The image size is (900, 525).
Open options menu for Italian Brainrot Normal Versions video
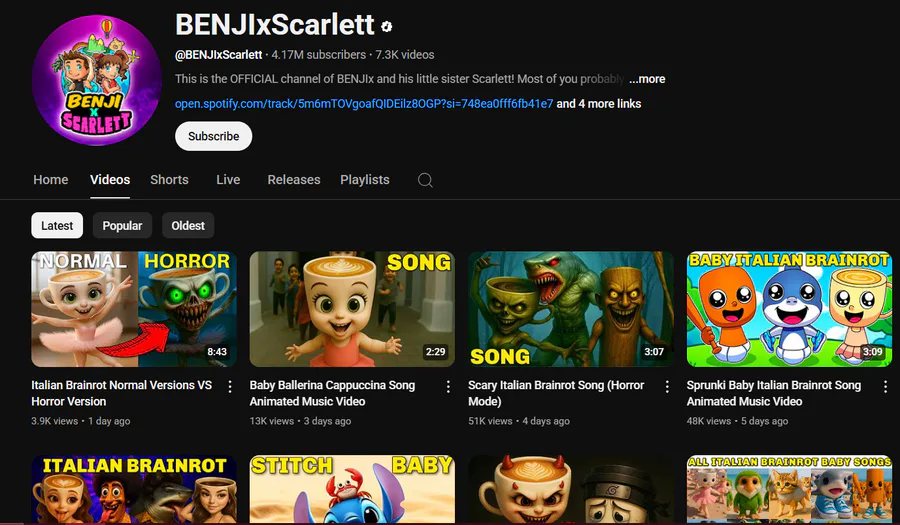(x=230, y=387)
